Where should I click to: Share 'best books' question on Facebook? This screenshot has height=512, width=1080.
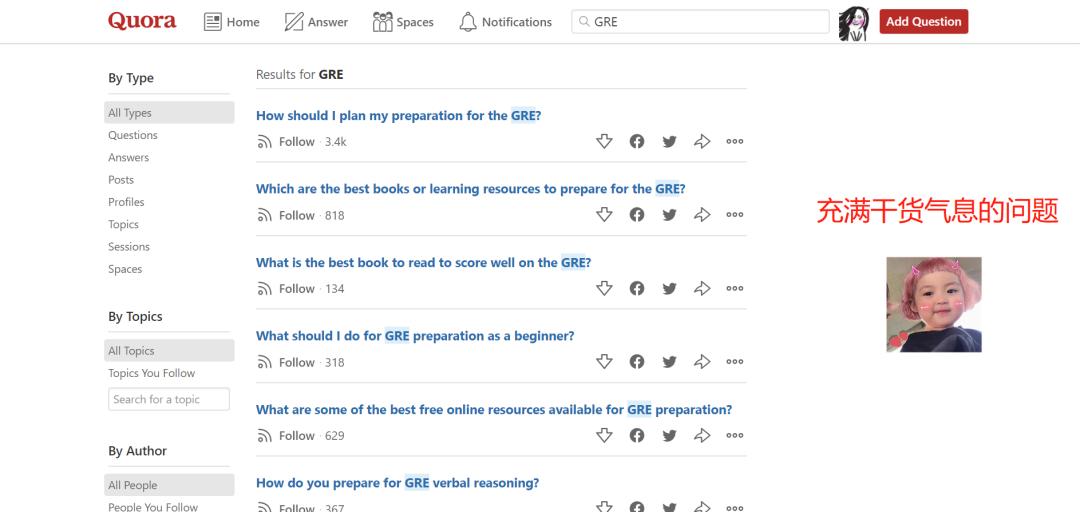[637, 215]
